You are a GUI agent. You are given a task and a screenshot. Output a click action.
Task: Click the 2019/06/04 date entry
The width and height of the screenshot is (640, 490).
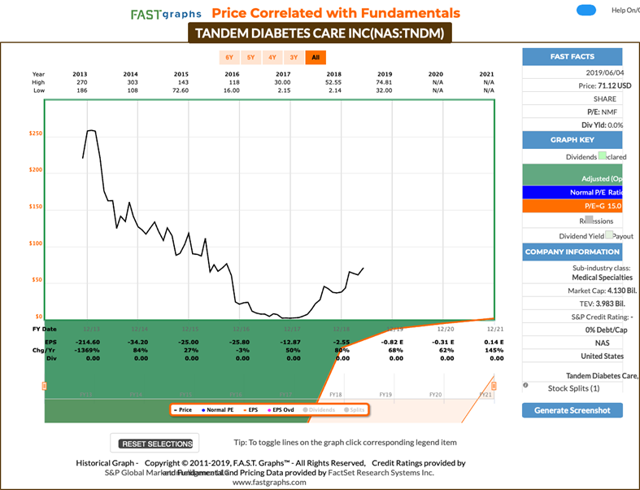(604, 73)
